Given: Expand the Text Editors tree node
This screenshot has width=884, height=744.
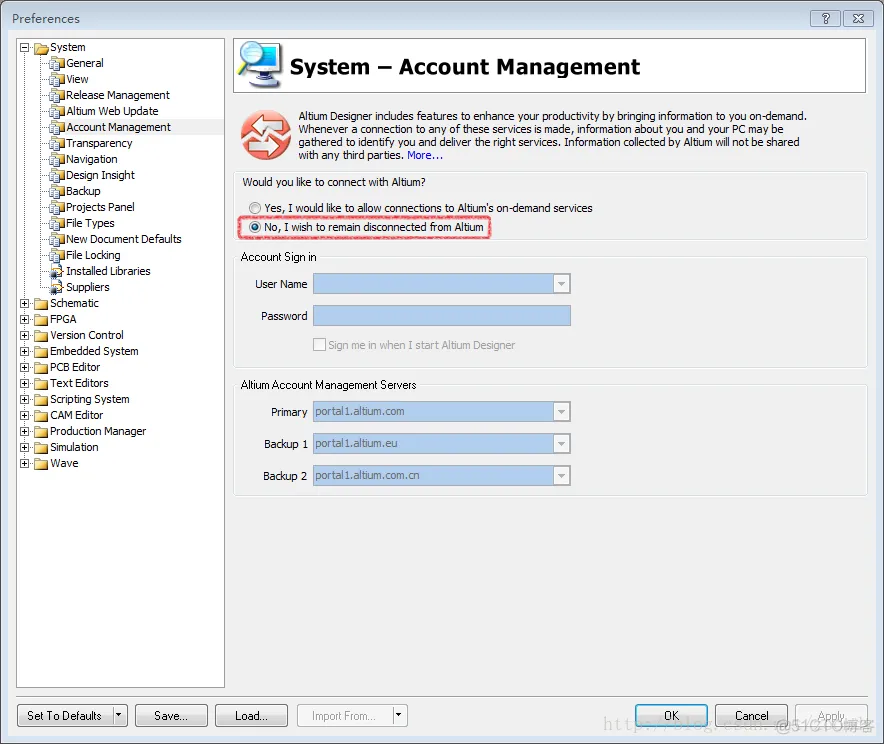Looking at the screenshot, I should click(x=25, y=383).
